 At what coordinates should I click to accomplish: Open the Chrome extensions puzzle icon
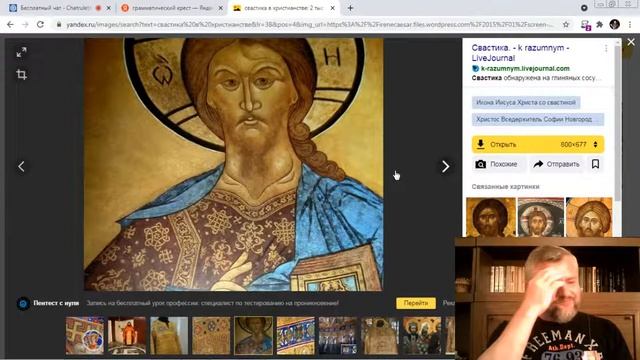click(600, 24)
